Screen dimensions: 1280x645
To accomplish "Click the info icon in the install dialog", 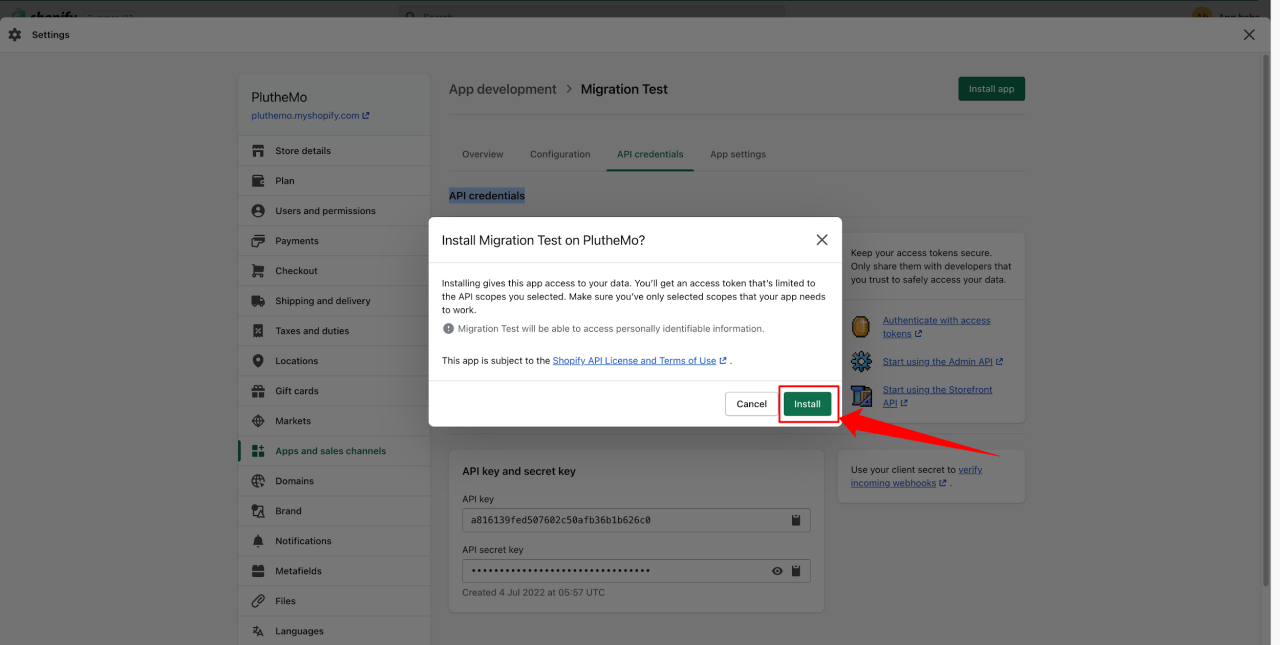I will pyautogui.click(x=448, y=328).
